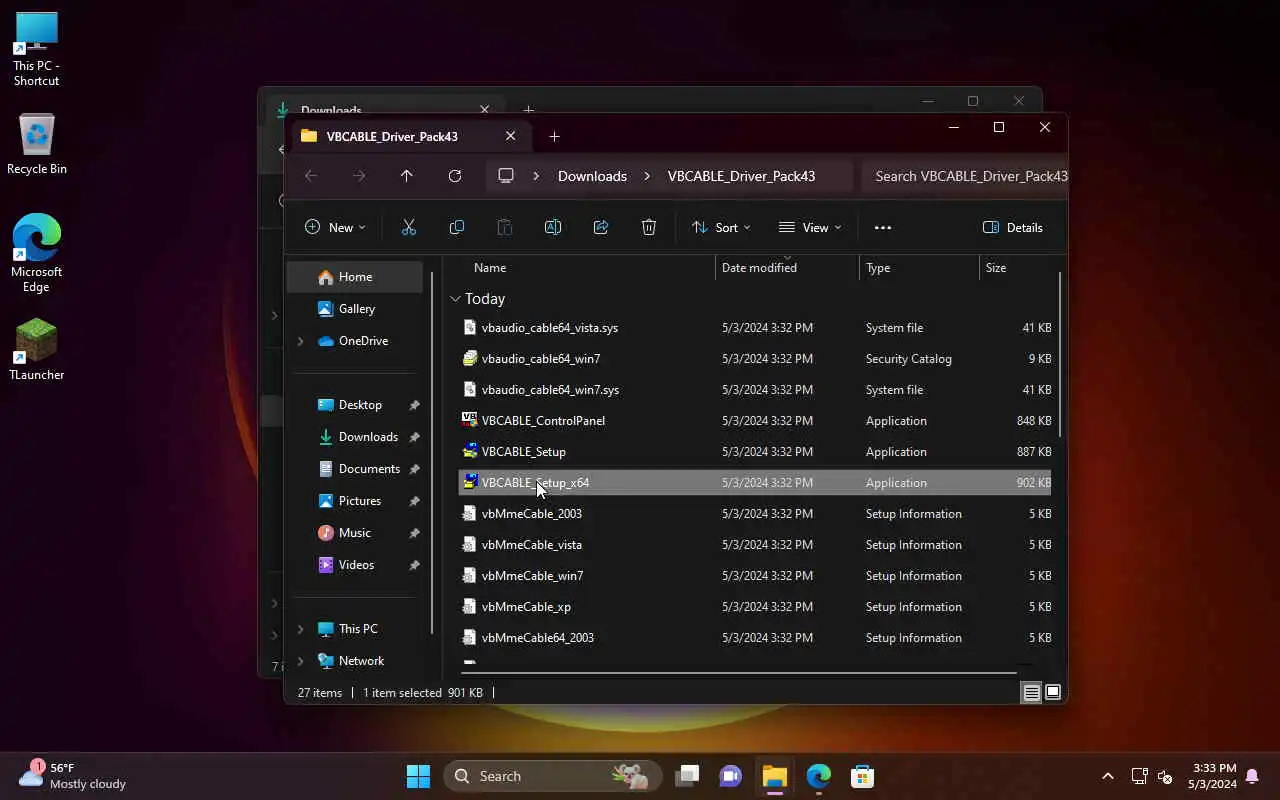Select the TLauncher desktop icon

tap(37, 350)
